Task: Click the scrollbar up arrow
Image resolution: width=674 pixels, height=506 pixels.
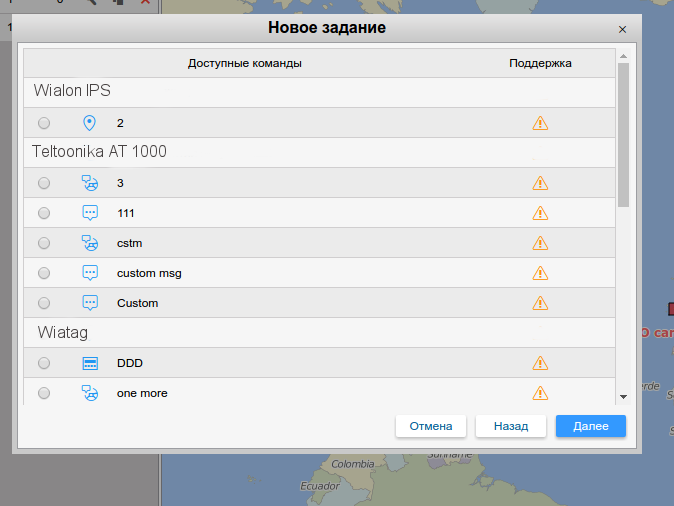Action: coord(623,56)
